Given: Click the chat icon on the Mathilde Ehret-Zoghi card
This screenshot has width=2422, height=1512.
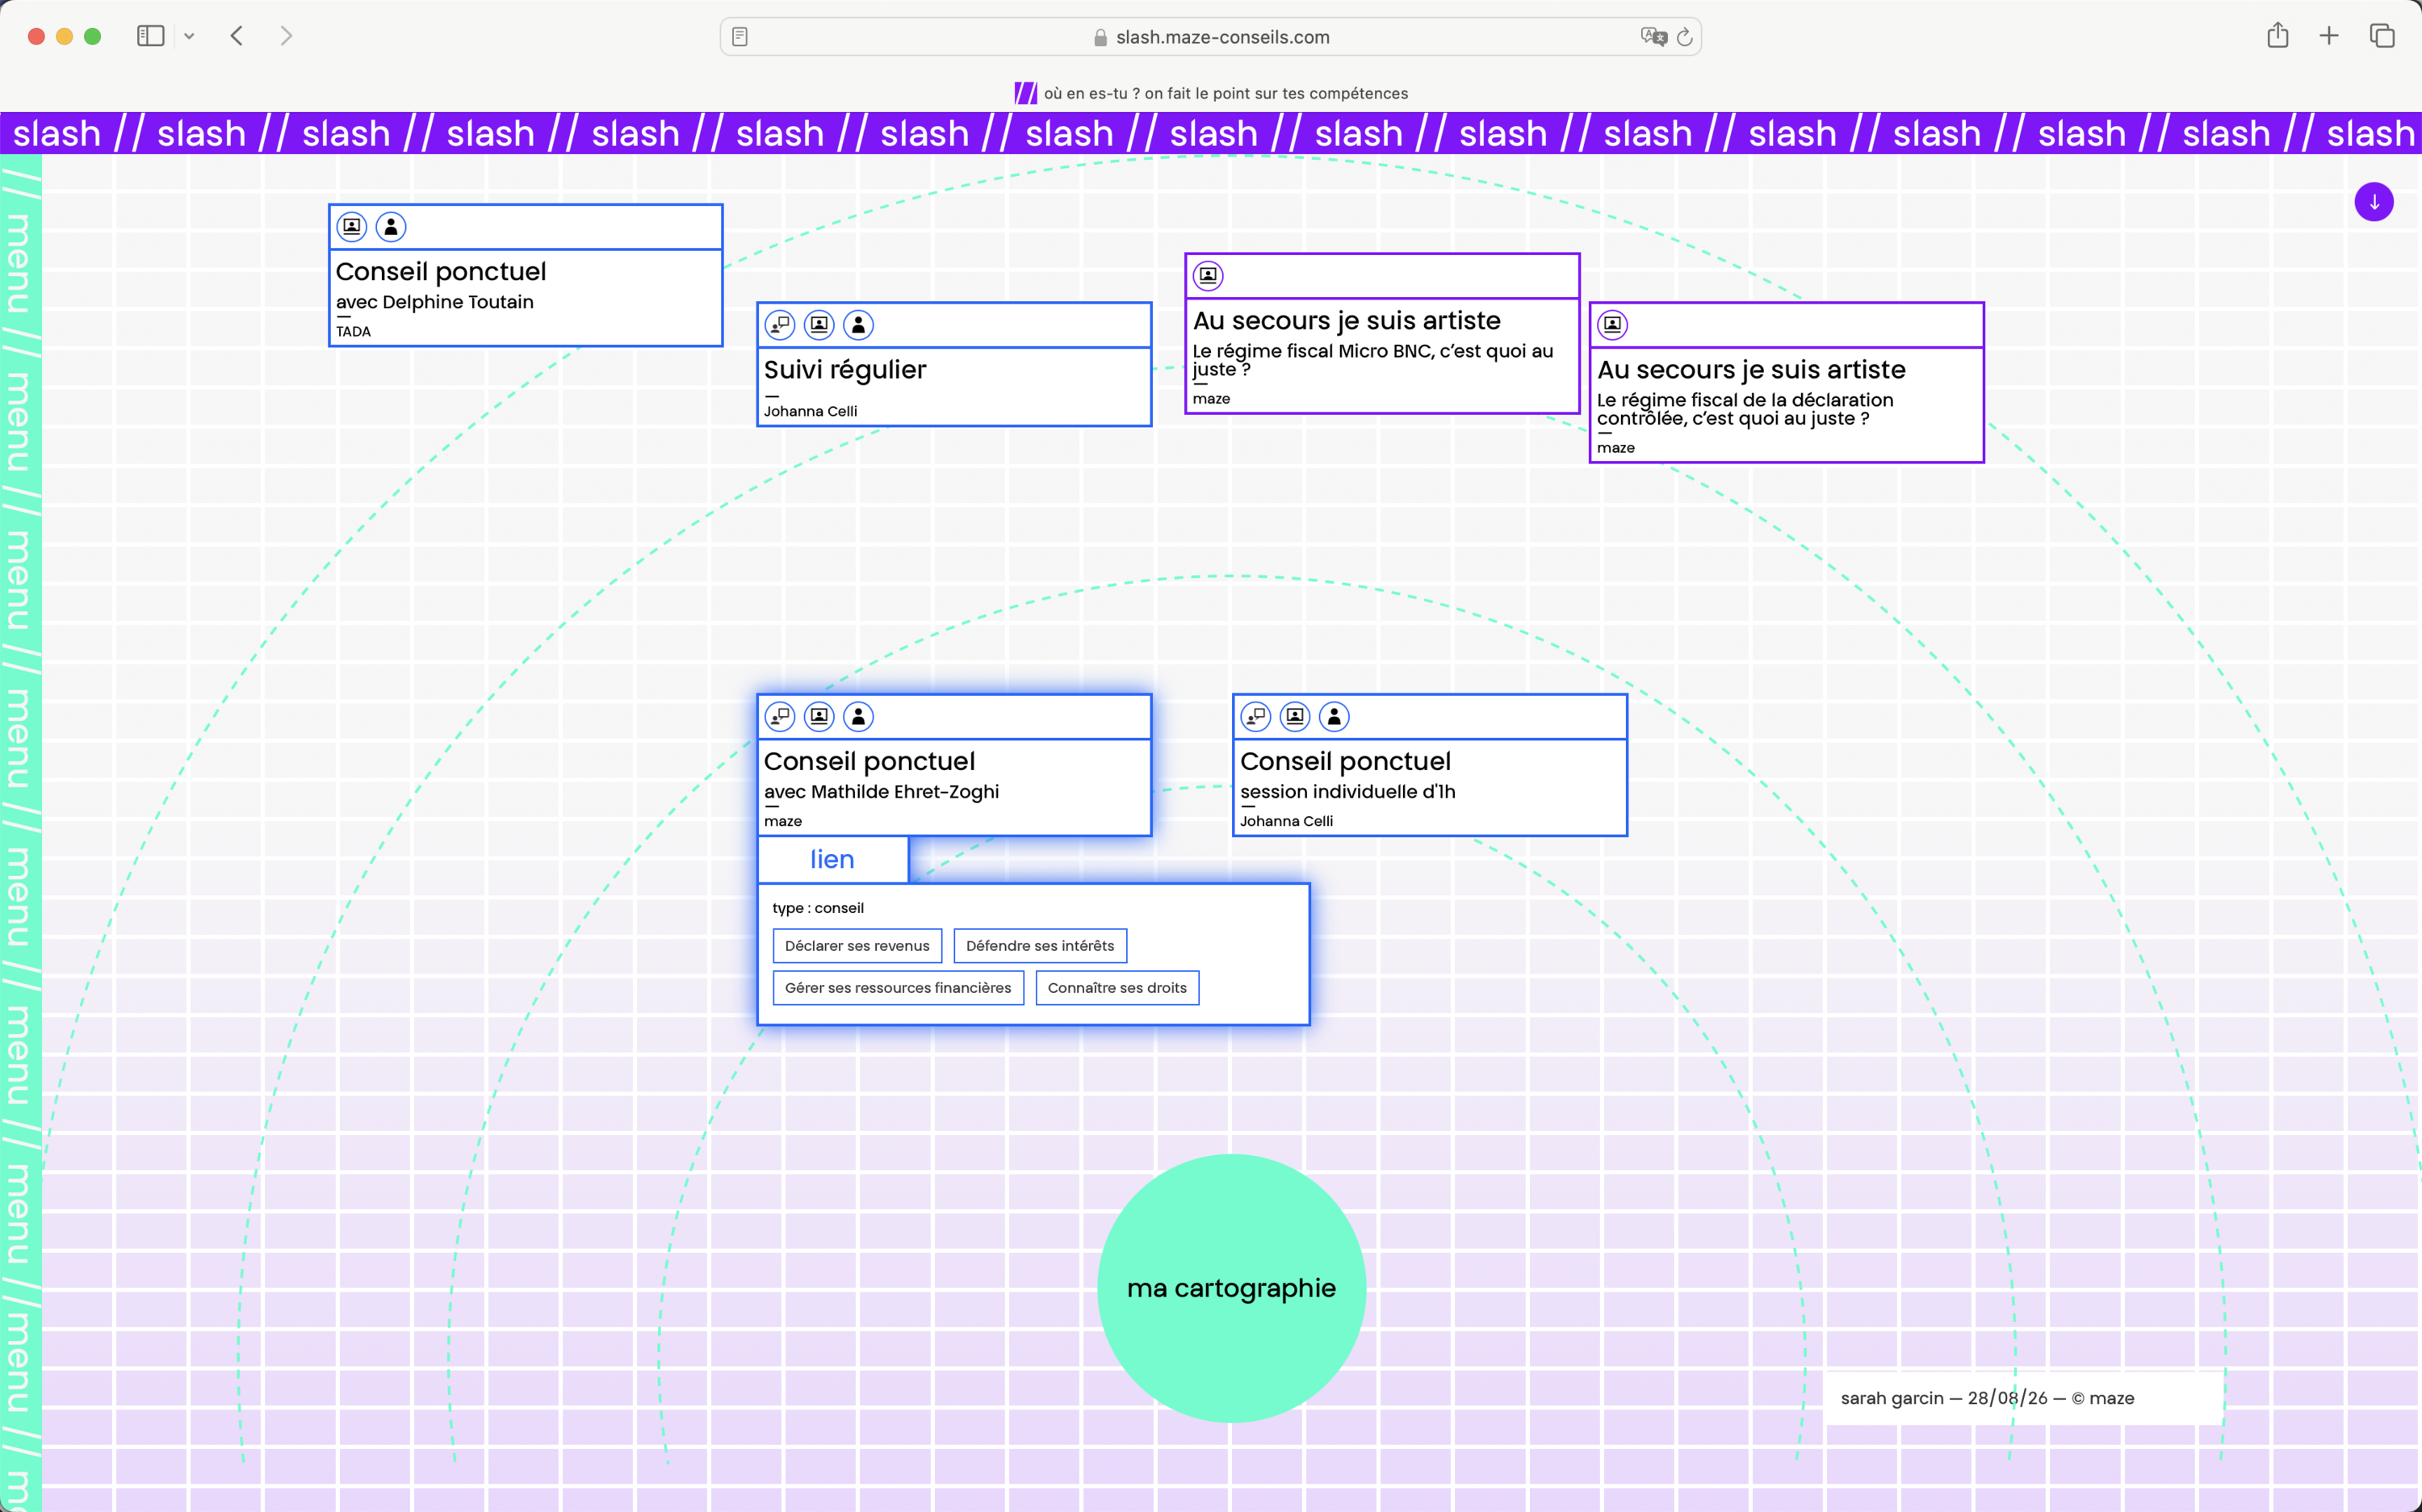Looking at the screenshot, I should coord(780,716).
